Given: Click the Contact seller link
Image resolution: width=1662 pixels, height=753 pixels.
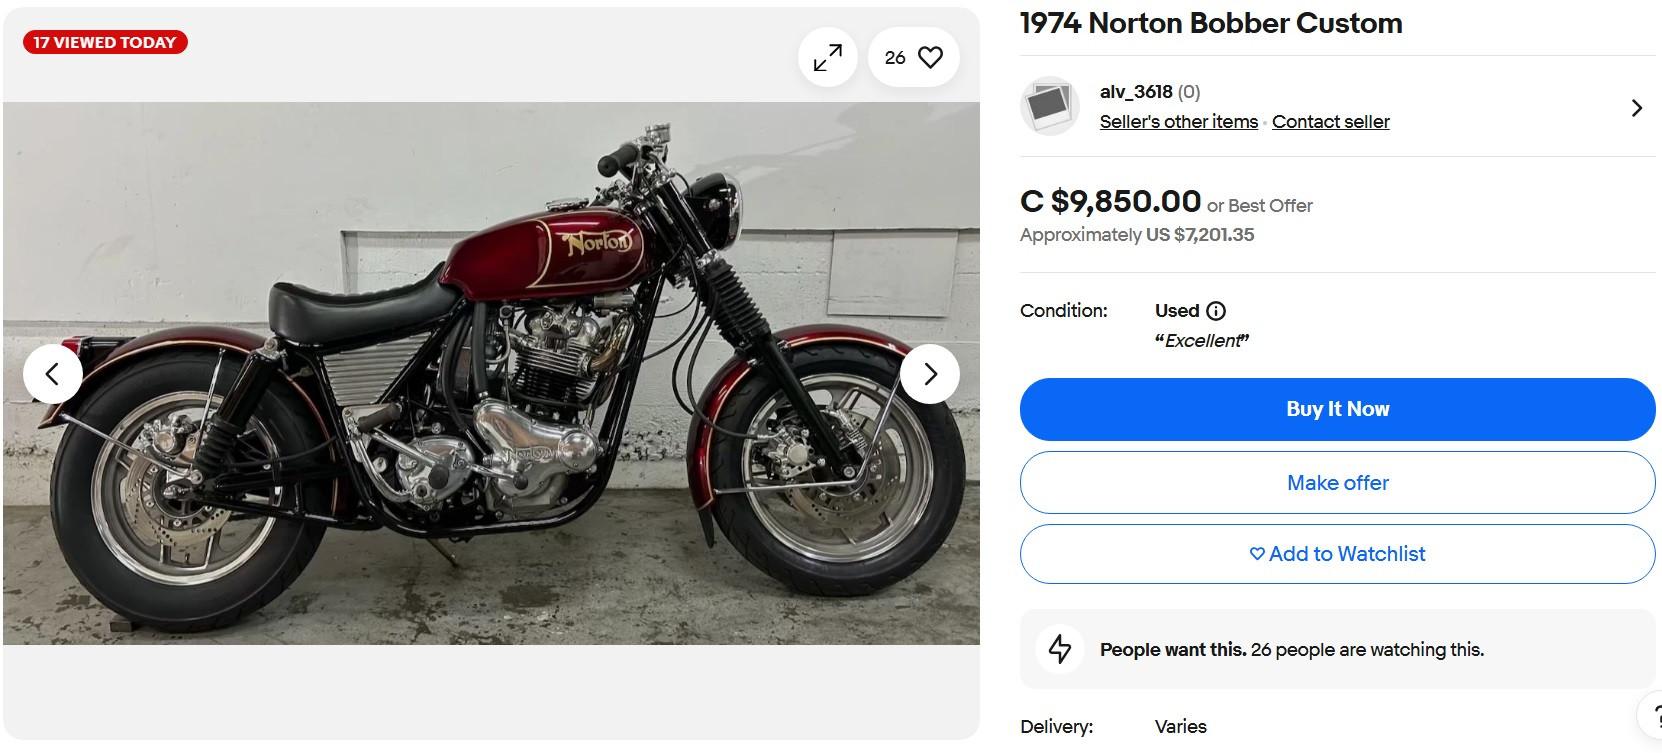Looking at the screenshot, I should (1330, 122).
